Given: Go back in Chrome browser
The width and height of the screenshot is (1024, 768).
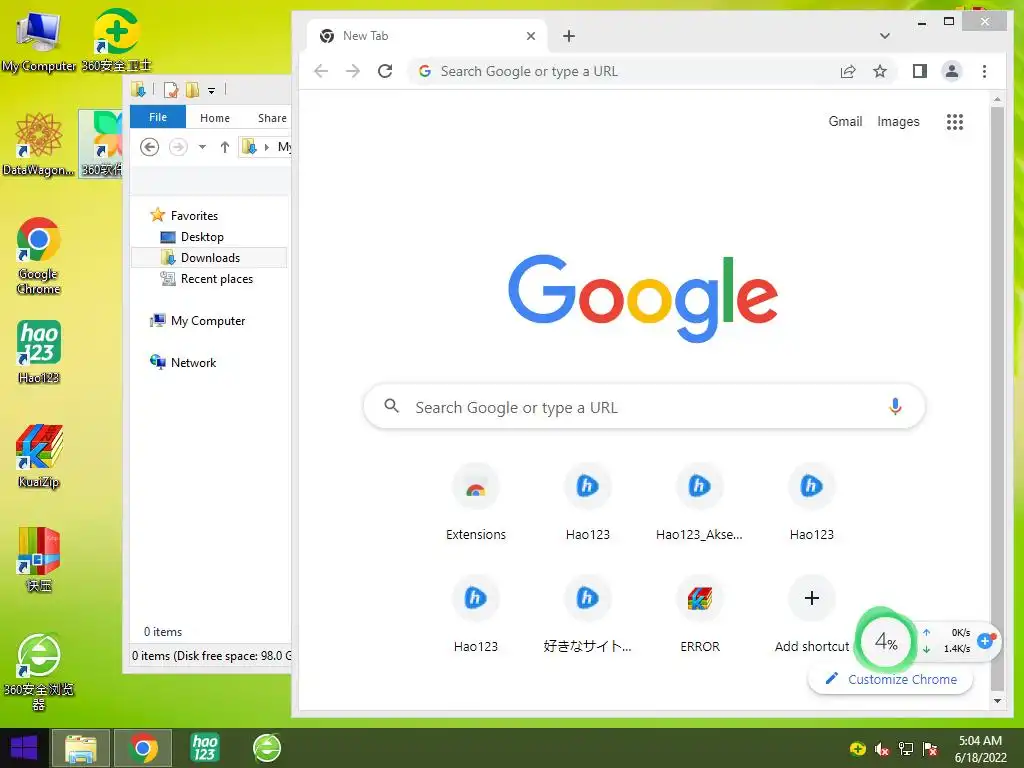Looking at the screenshot, I should [321, 71].
